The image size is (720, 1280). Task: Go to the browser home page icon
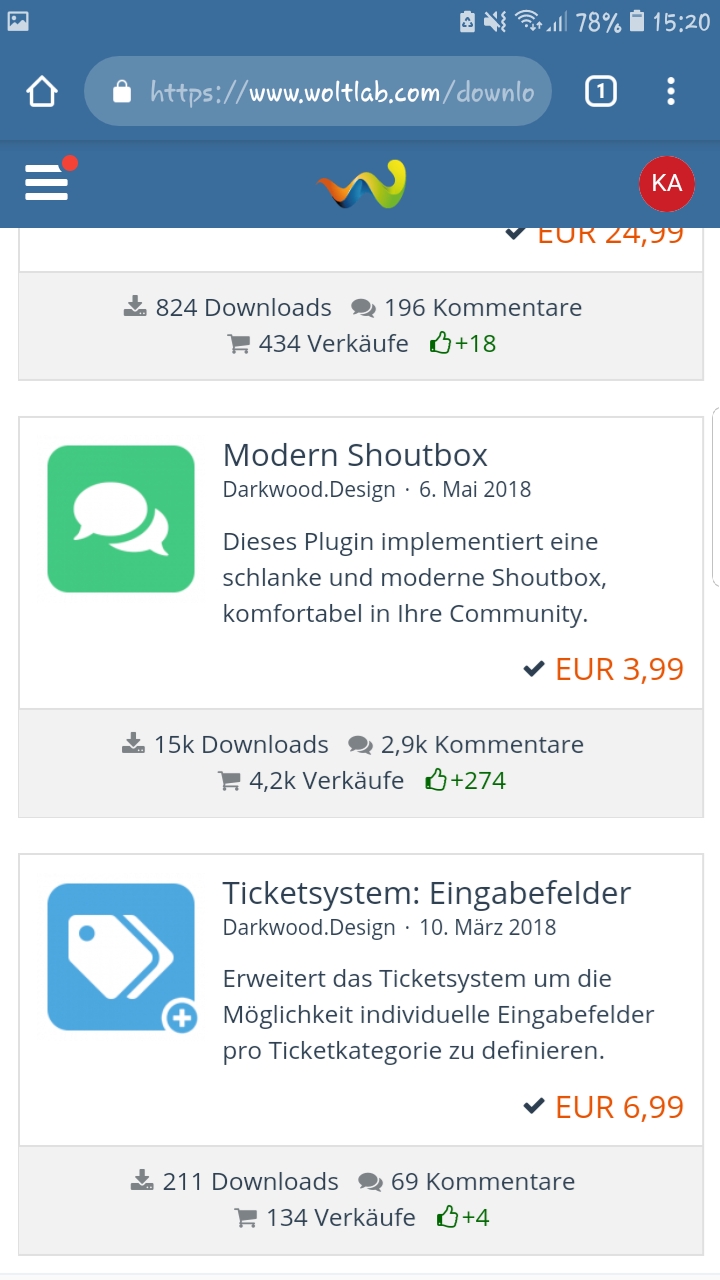point(42,93)
